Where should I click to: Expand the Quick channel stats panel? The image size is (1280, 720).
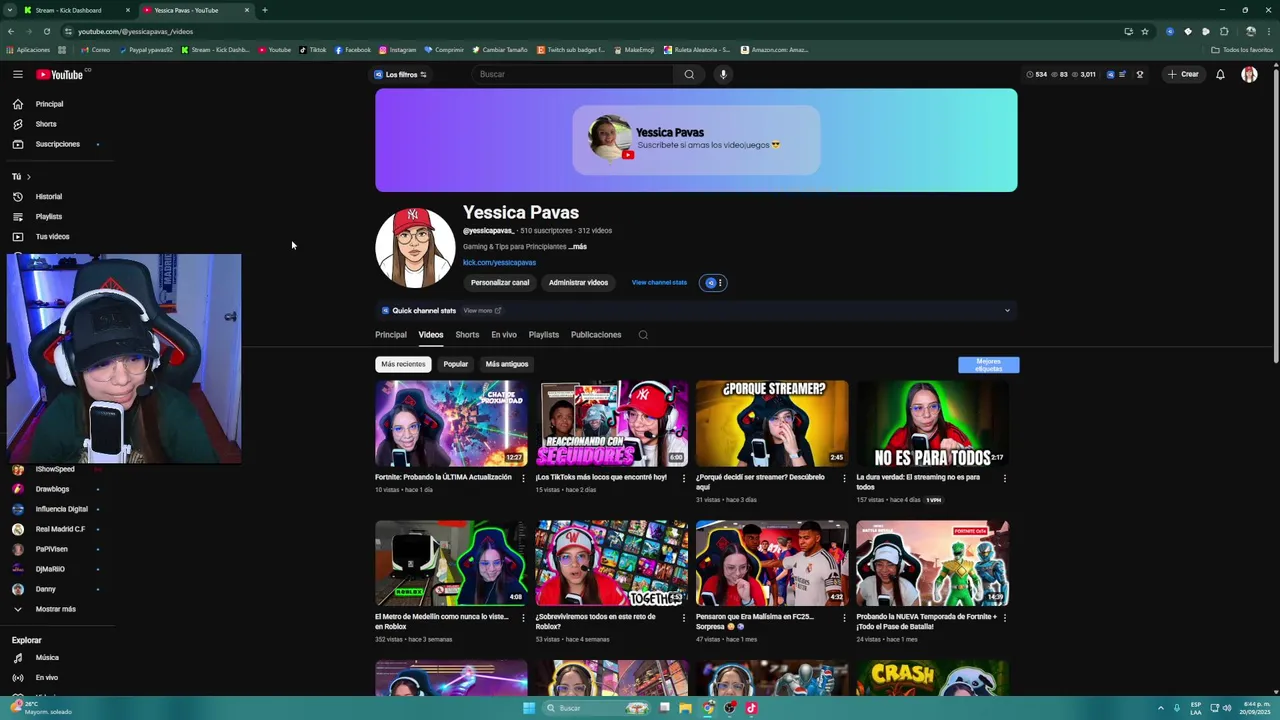(1007, 311)
